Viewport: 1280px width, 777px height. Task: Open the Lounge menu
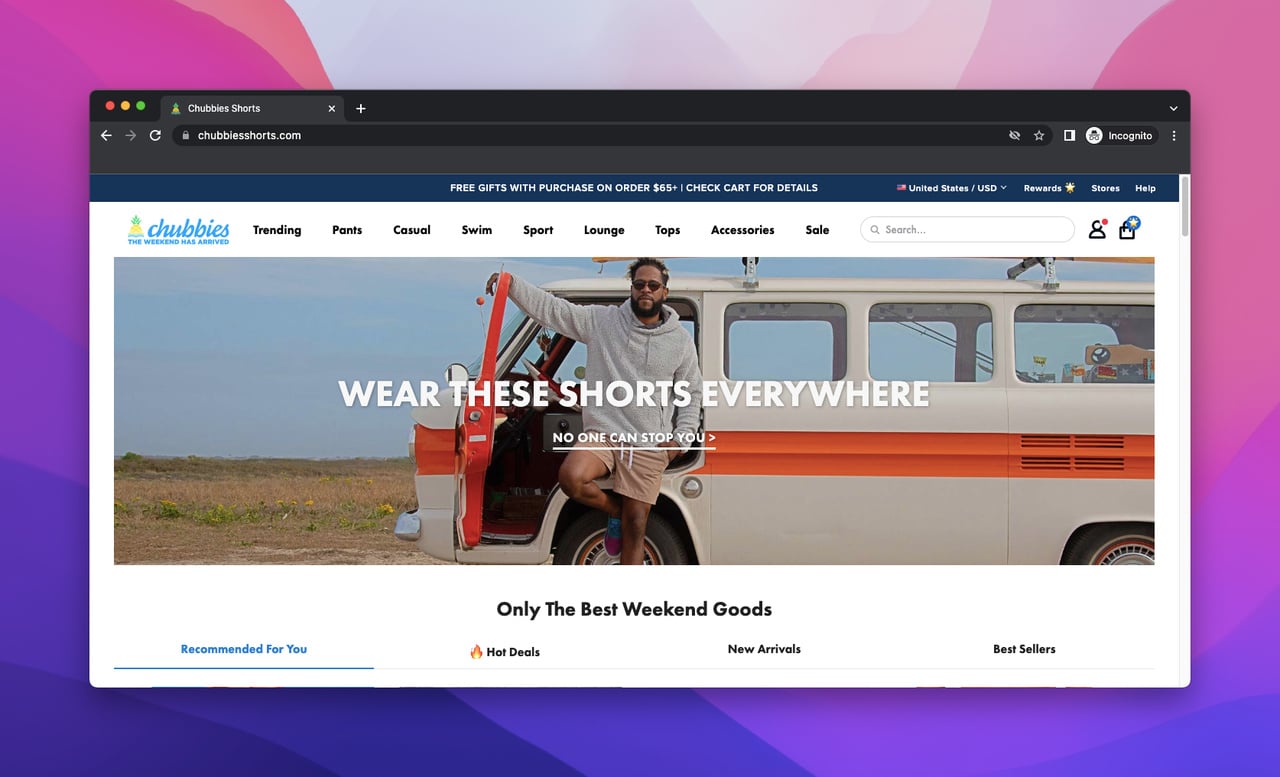click(x=604, y=230)
